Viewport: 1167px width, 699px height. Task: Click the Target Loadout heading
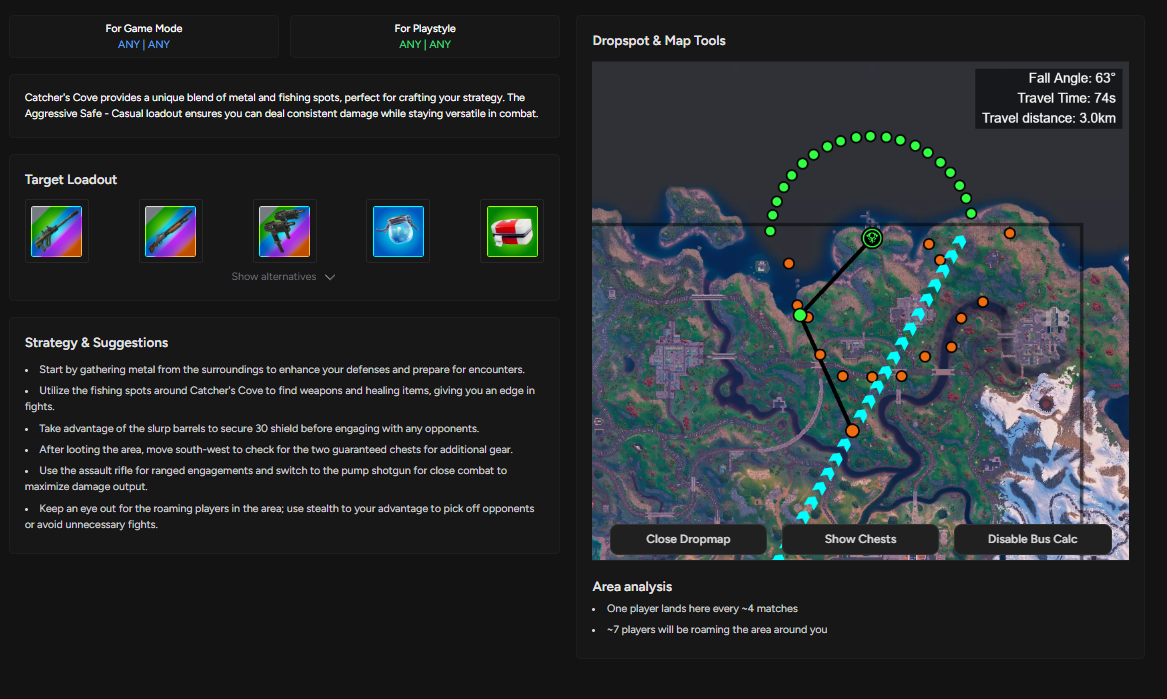point(71,180)
